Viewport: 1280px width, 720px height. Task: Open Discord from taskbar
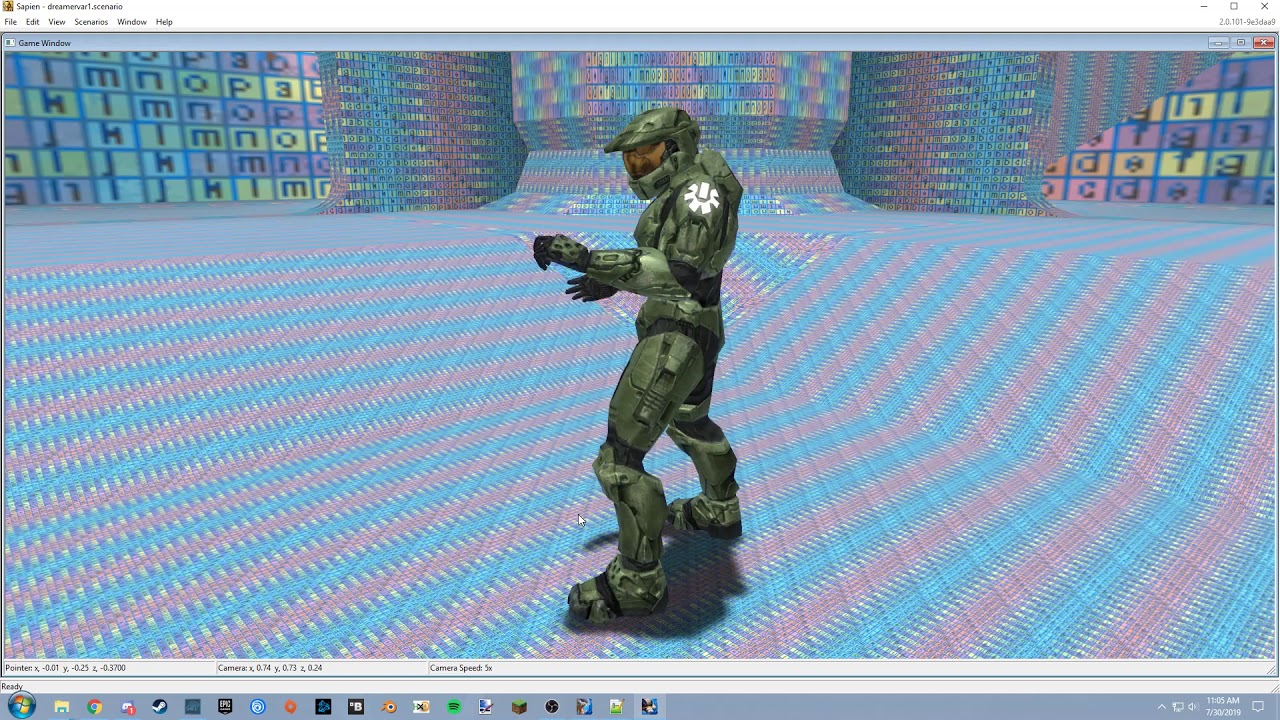pos(127,707)
